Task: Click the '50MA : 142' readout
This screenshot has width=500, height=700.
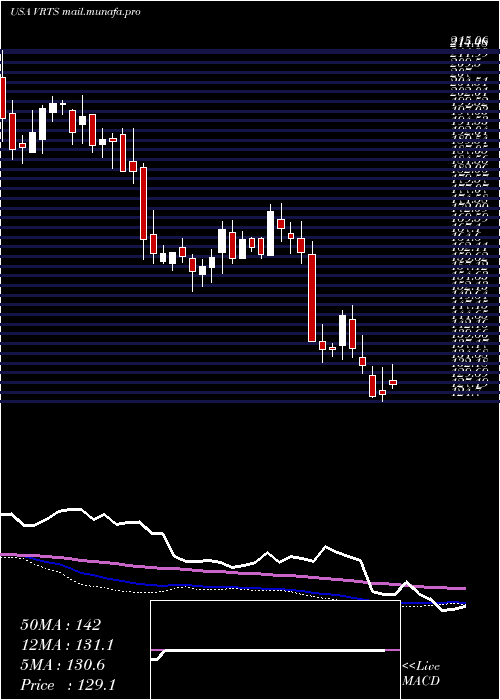Action: (x=60, y=625)
